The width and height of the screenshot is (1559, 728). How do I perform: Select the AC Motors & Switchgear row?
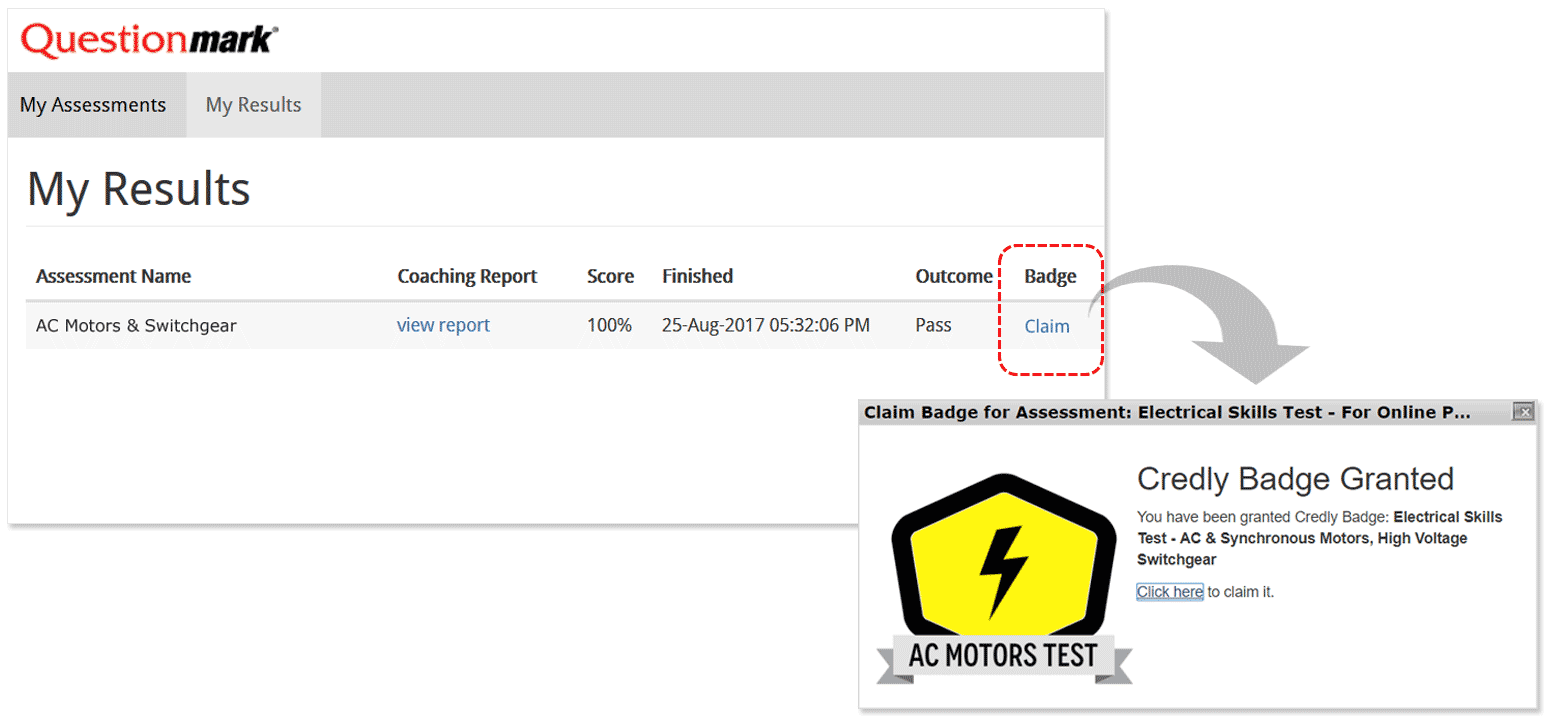point(136,325)
